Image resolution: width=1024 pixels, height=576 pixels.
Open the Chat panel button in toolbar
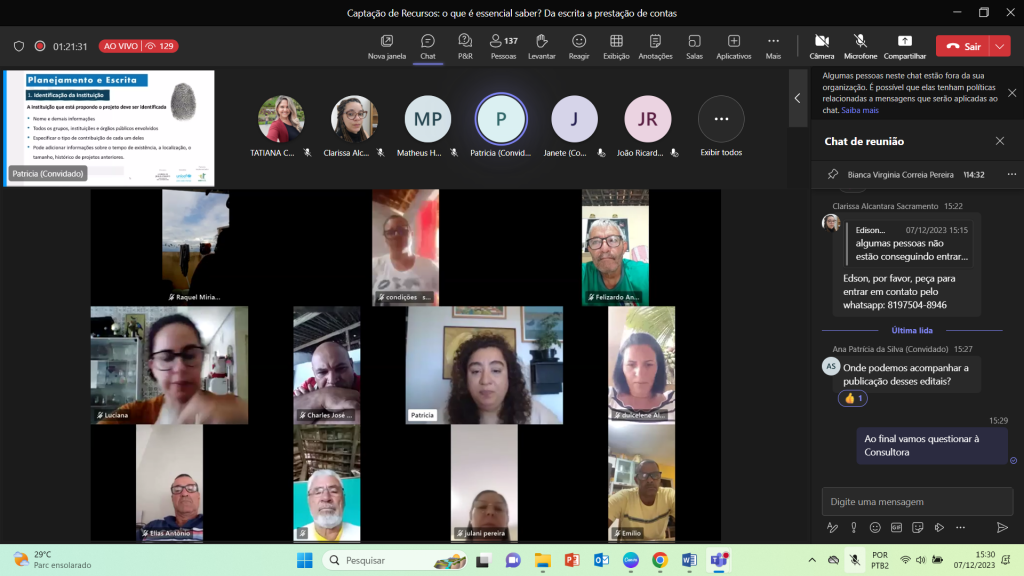pyautogui.click(x=428, y=47)
